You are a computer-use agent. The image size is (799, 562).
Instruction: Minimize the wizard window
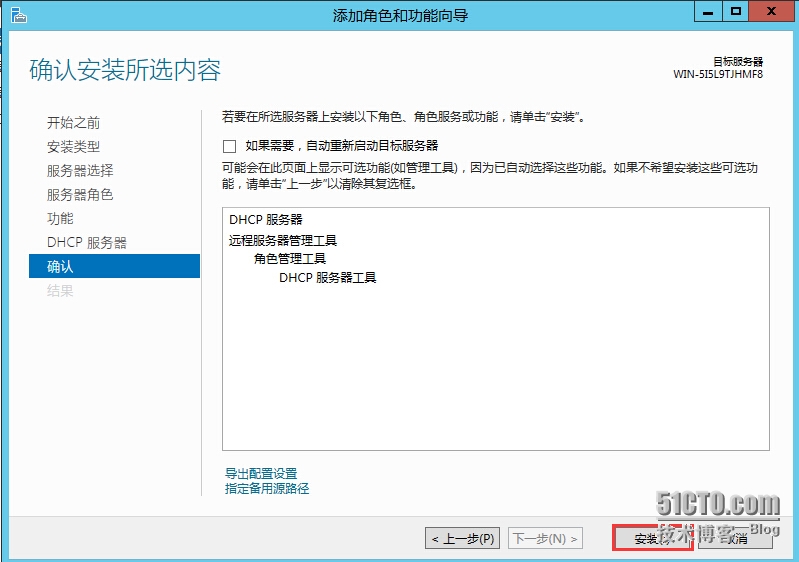[708, 11]
